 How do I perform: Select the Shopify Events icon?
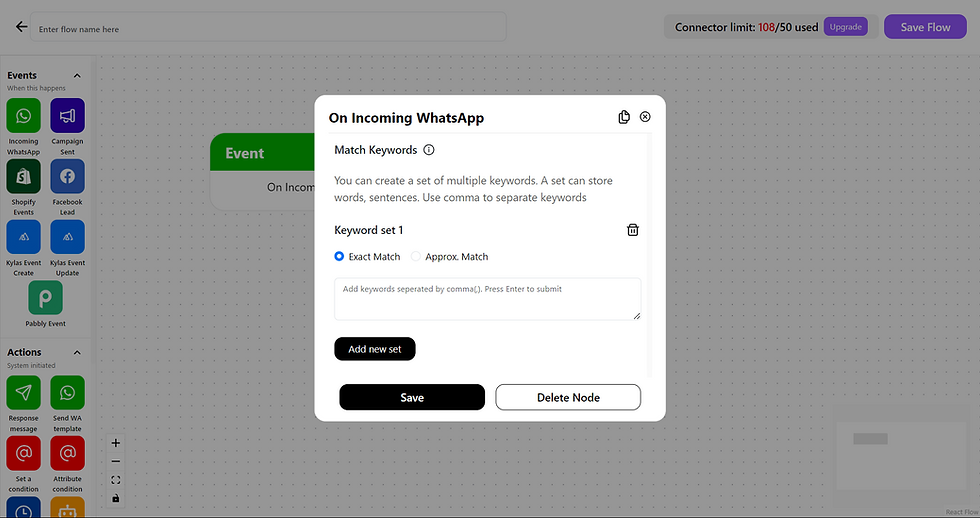coord(24,176)
